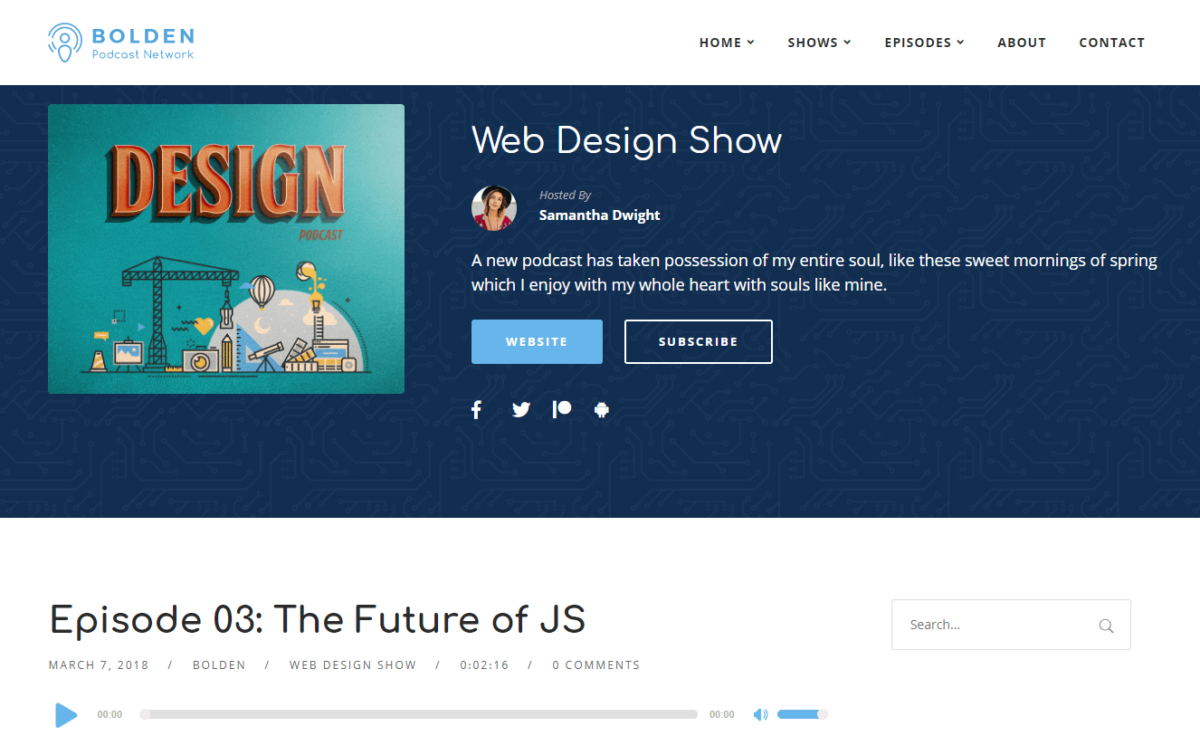Open the Android podcast app link
1200x736 pixels.
click(x=602, y=409)
